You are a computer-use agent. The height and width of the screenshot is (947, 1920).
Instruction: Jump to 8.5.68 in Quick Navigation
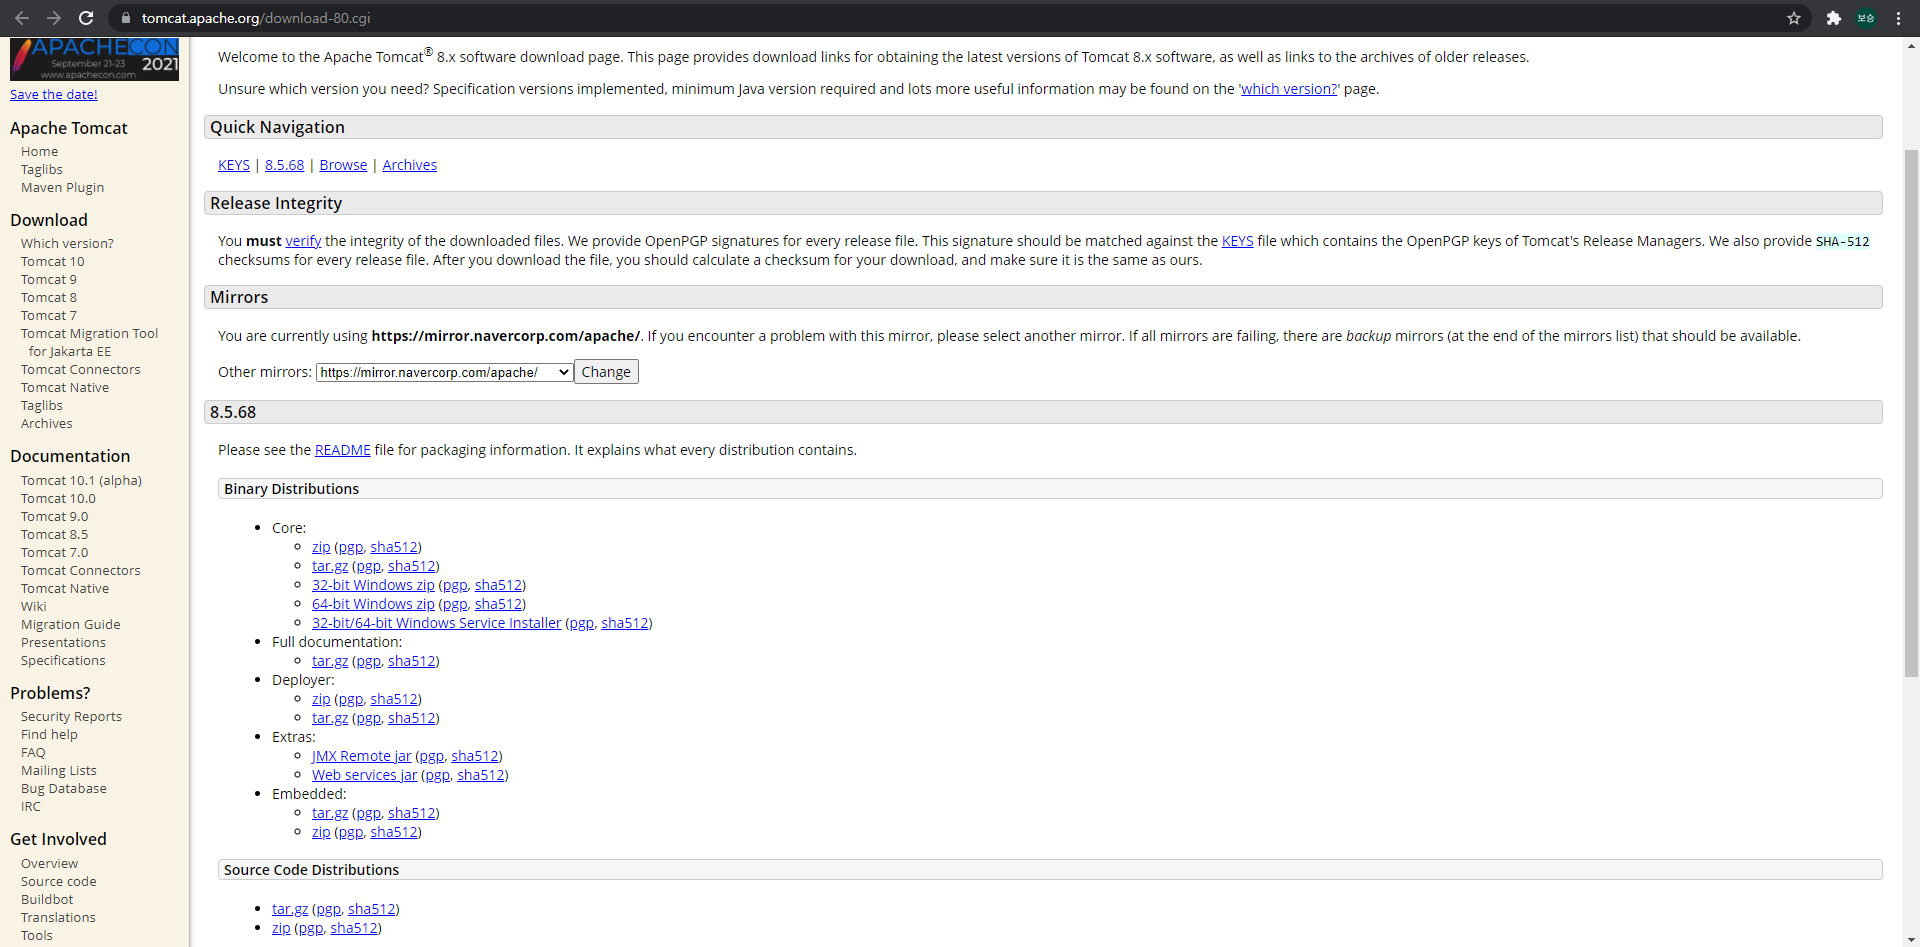284,165
